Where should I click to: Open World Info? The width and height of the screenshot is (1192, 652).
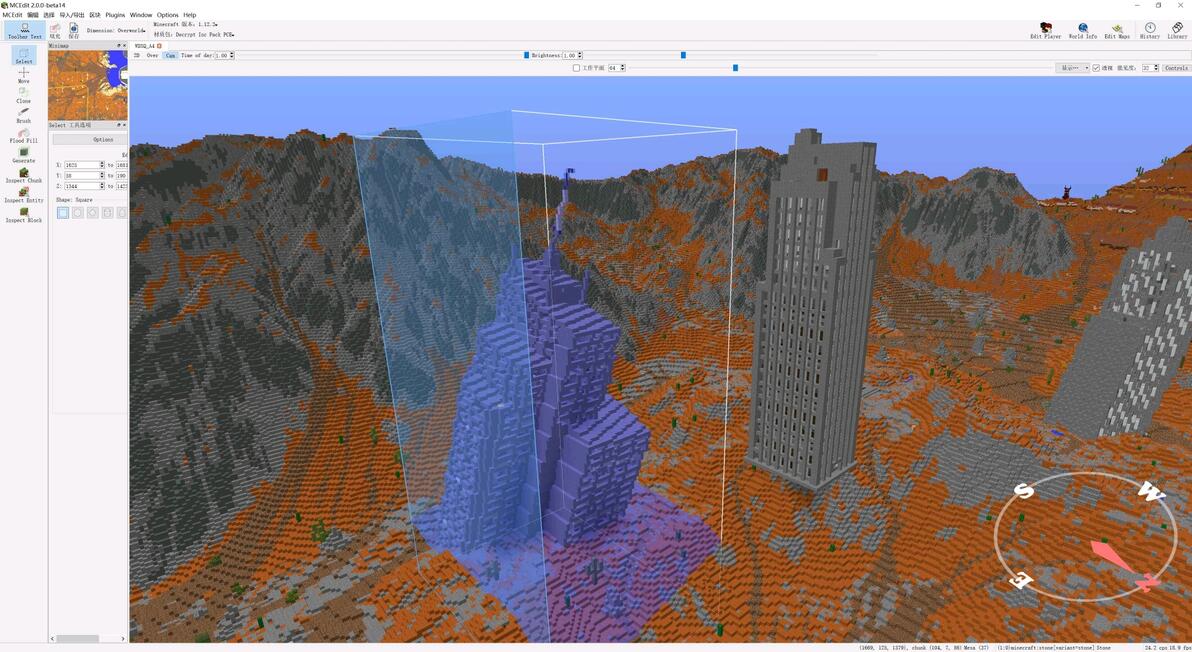pyautogui.click(x=1083, y=30)
